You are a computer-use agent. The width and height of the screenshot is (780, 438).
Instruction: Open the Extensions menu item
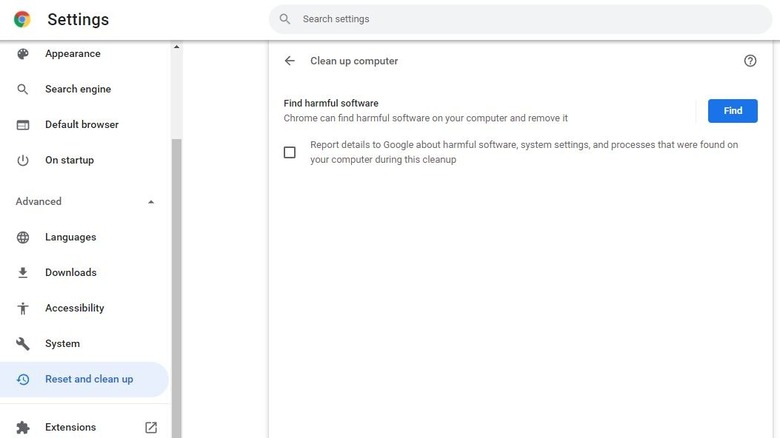[70, 427]
